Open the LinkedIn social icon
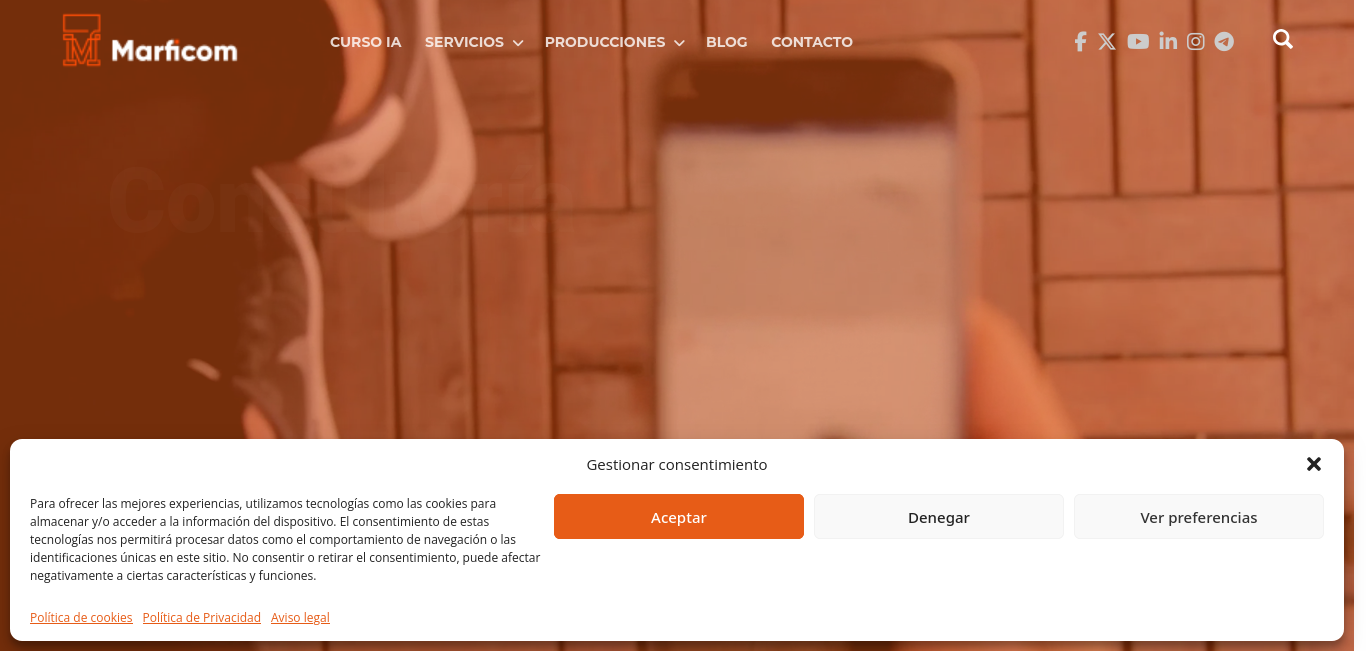The image size is (1366, 651). click(x=1168, y=41)
